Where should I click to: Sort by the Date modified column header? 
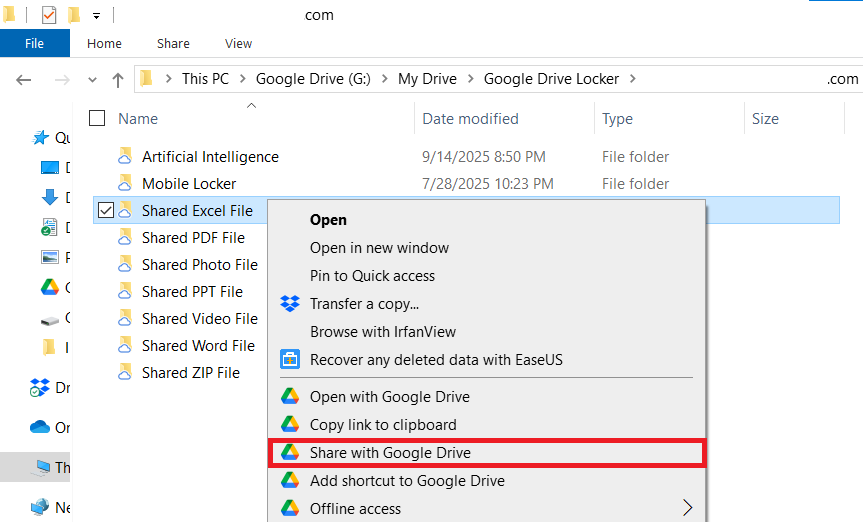pyautogui.click(x=470, y=119)
